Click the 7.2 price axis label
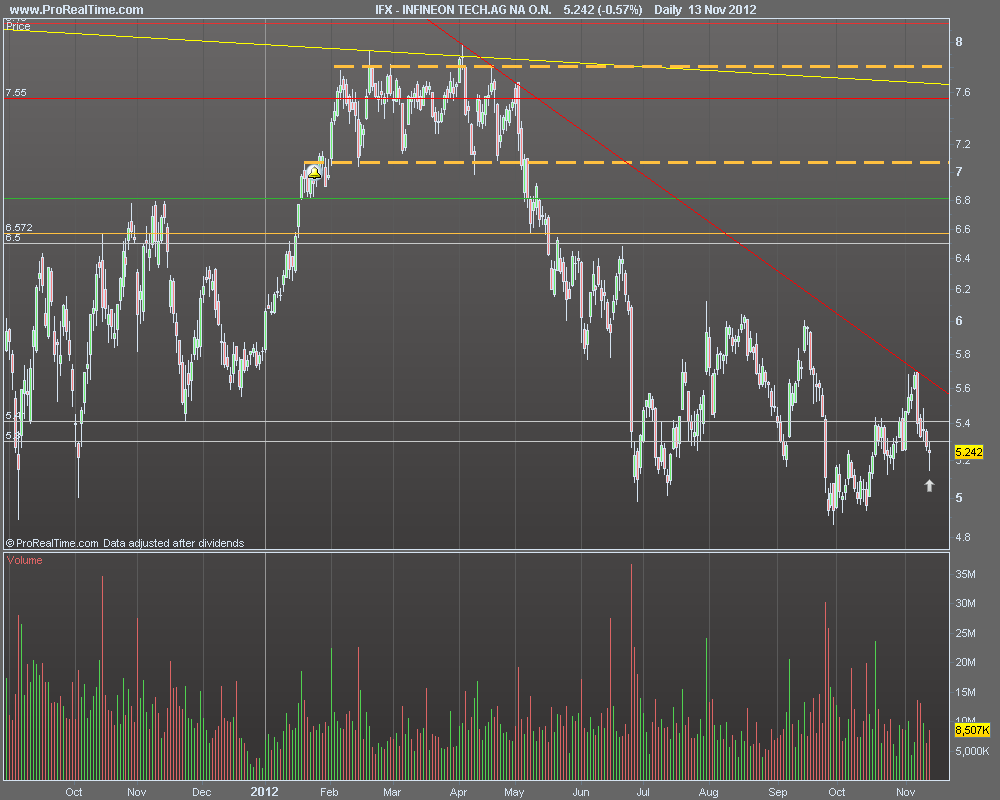The width and height of the screenshot is (1000, 800). tap(962, 144)
